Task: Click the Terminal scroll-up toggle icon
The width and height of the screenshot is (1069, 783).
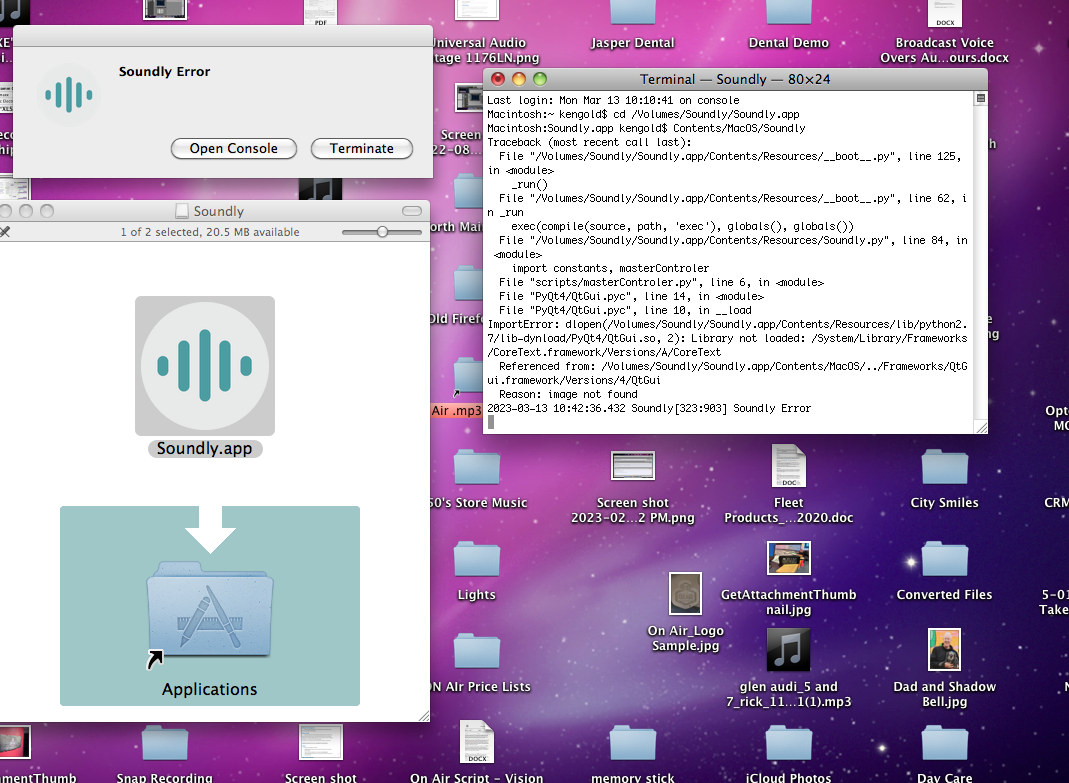Action: [980, 98]
